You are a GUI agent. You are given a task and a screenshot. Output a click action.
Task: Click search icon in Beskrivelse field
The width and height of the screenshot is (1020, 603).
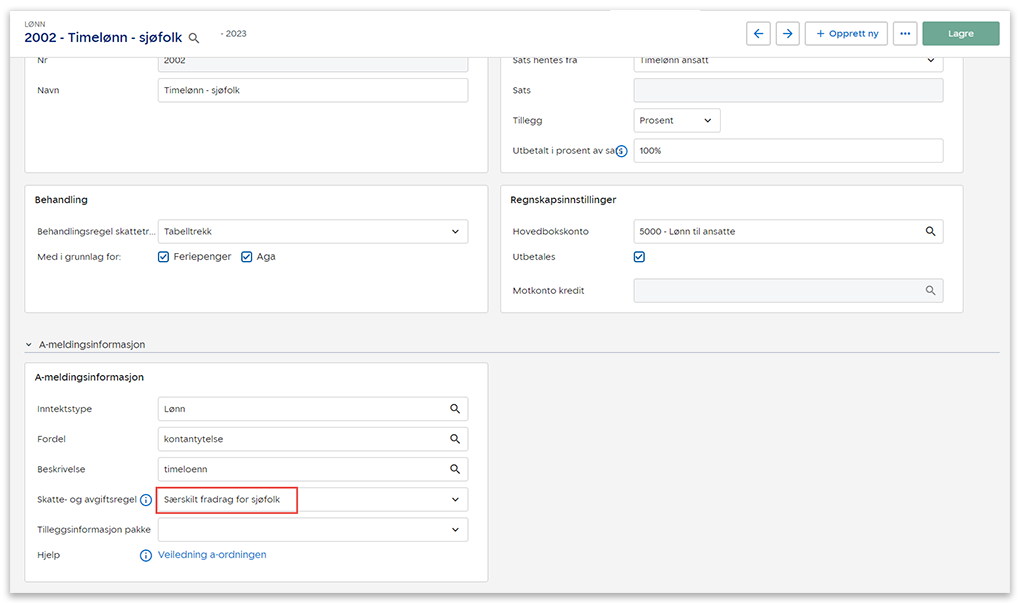[x=455, y=469]
